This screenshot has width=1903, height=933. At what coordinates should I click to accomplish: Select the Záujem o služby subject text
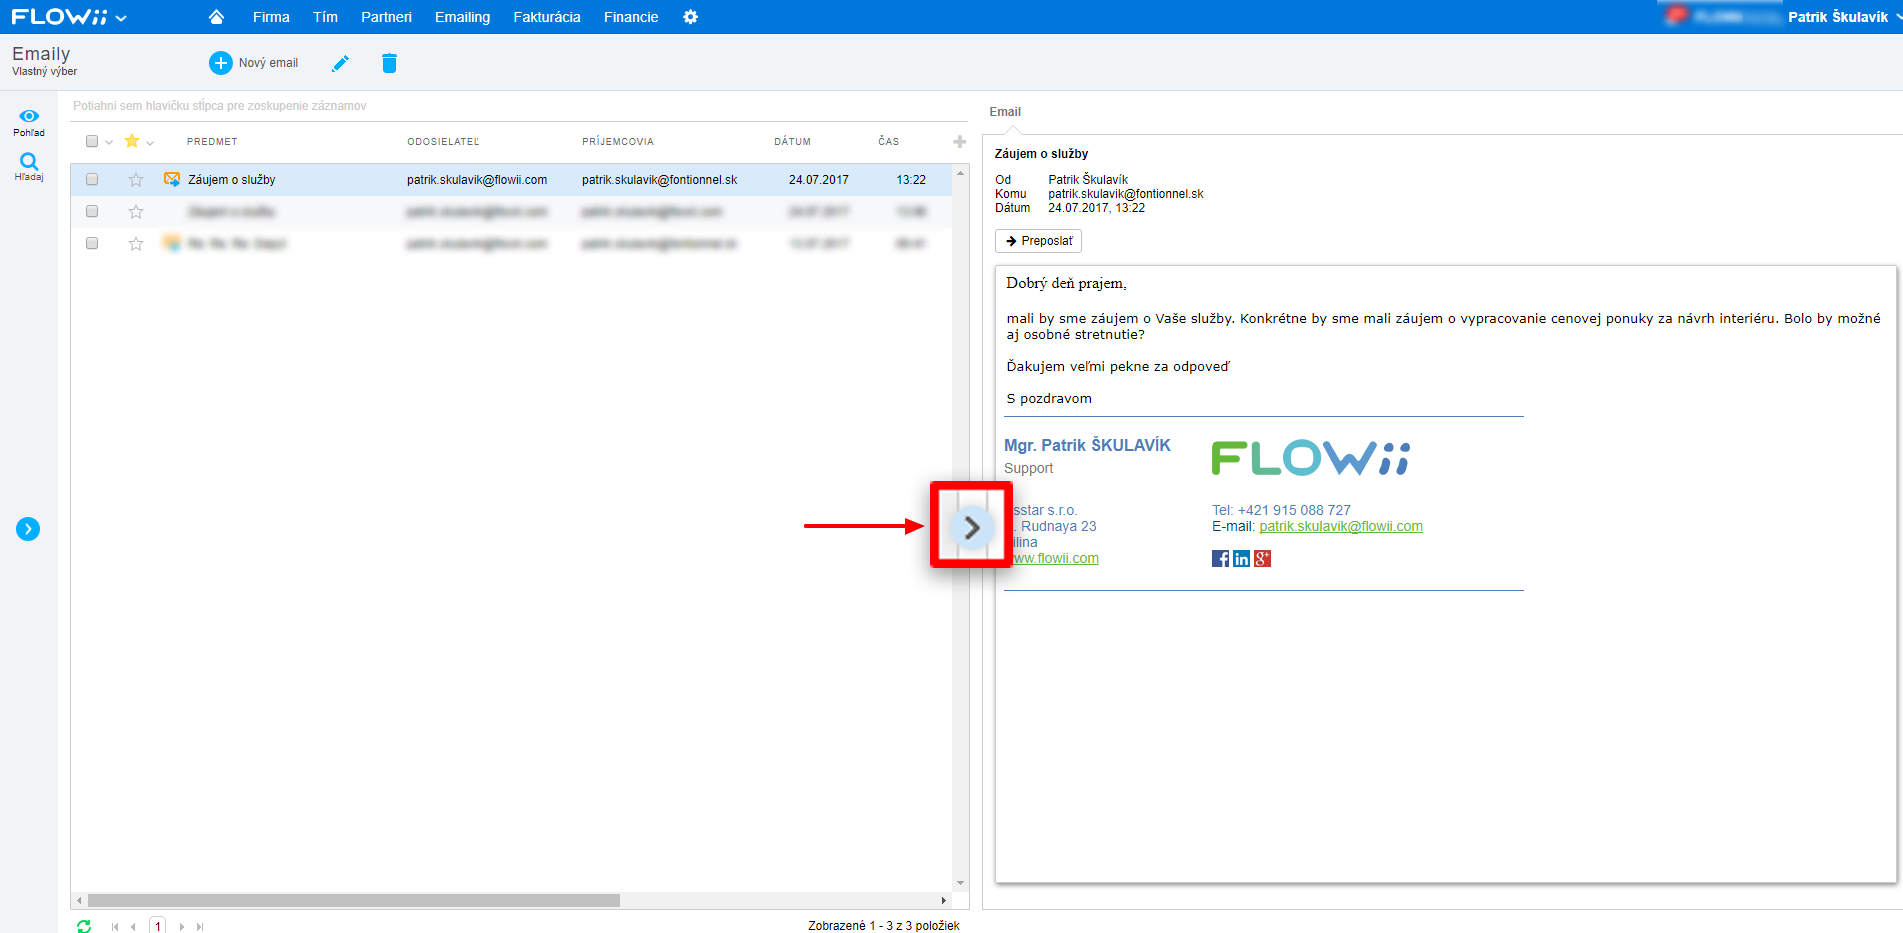pos(231,180)
